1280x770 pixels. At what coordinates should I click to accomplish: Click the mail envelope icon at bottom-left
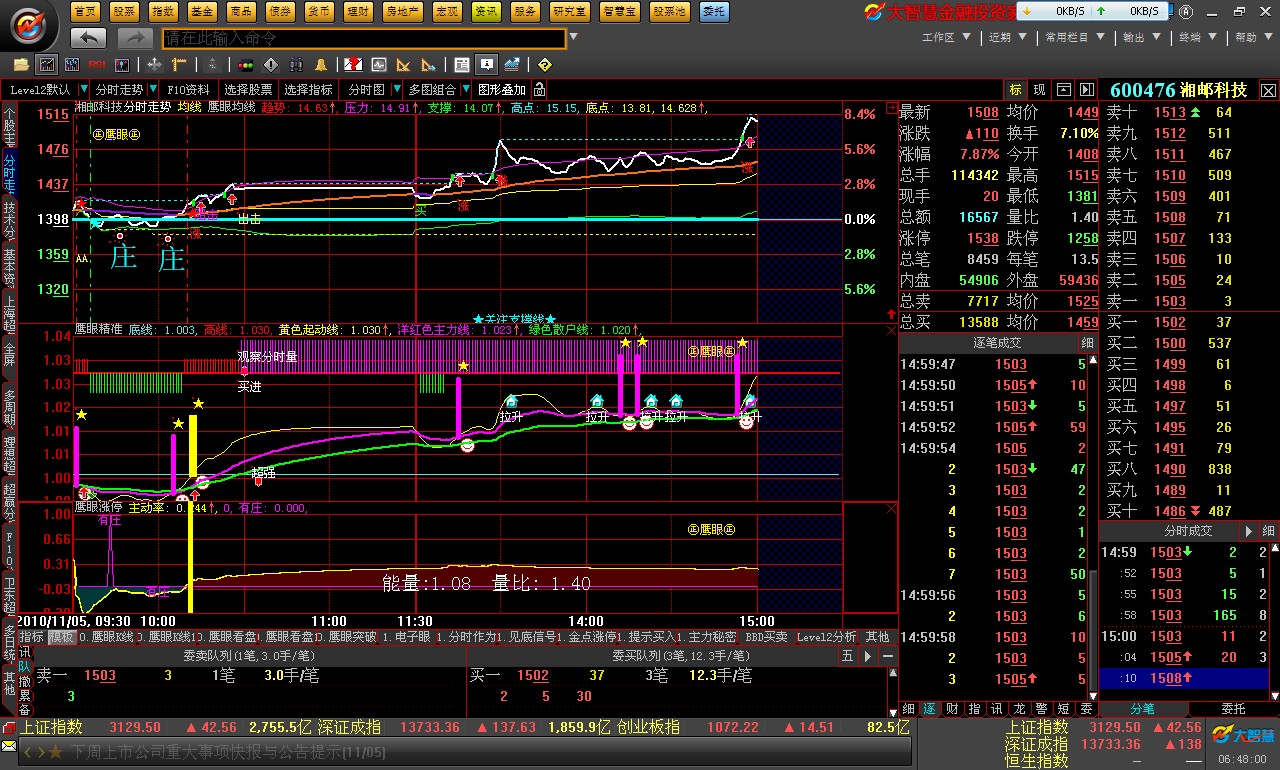[9, 747]
